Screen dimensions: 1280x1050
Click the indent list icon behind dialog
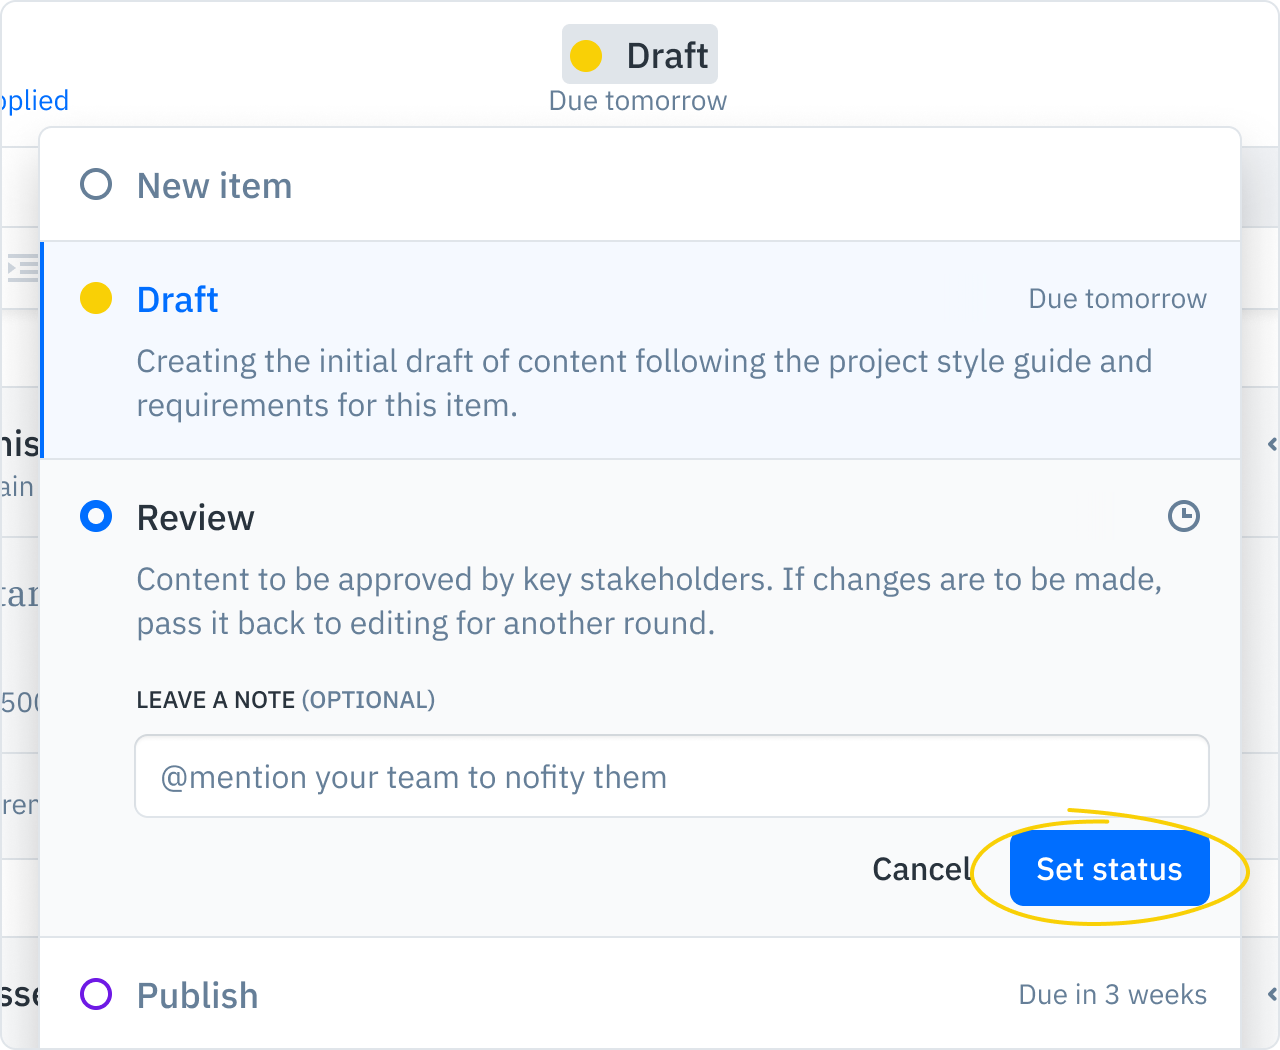coord(23,267)
